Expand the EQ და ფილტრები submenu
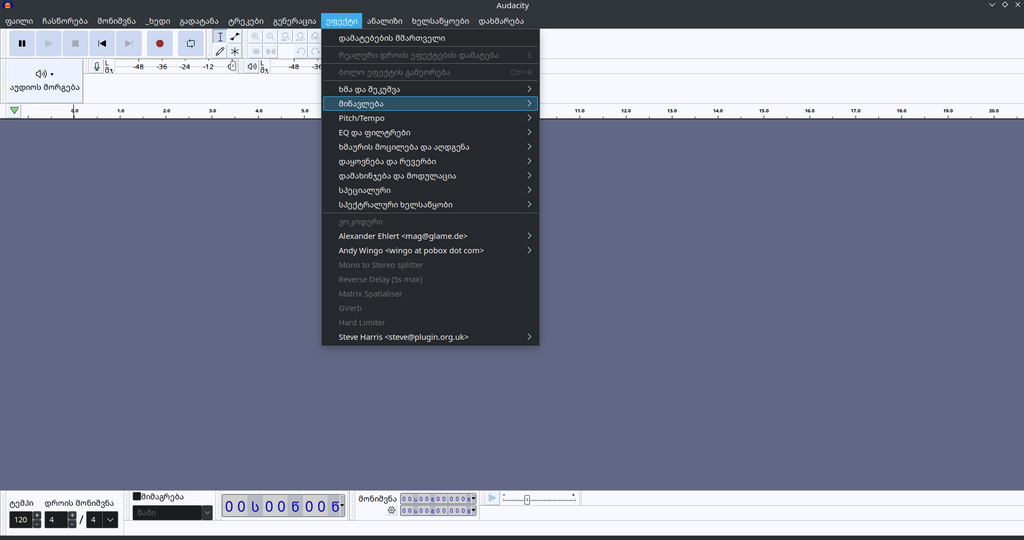The width and height of the screenshot is (1024, 540). point(430,132)
